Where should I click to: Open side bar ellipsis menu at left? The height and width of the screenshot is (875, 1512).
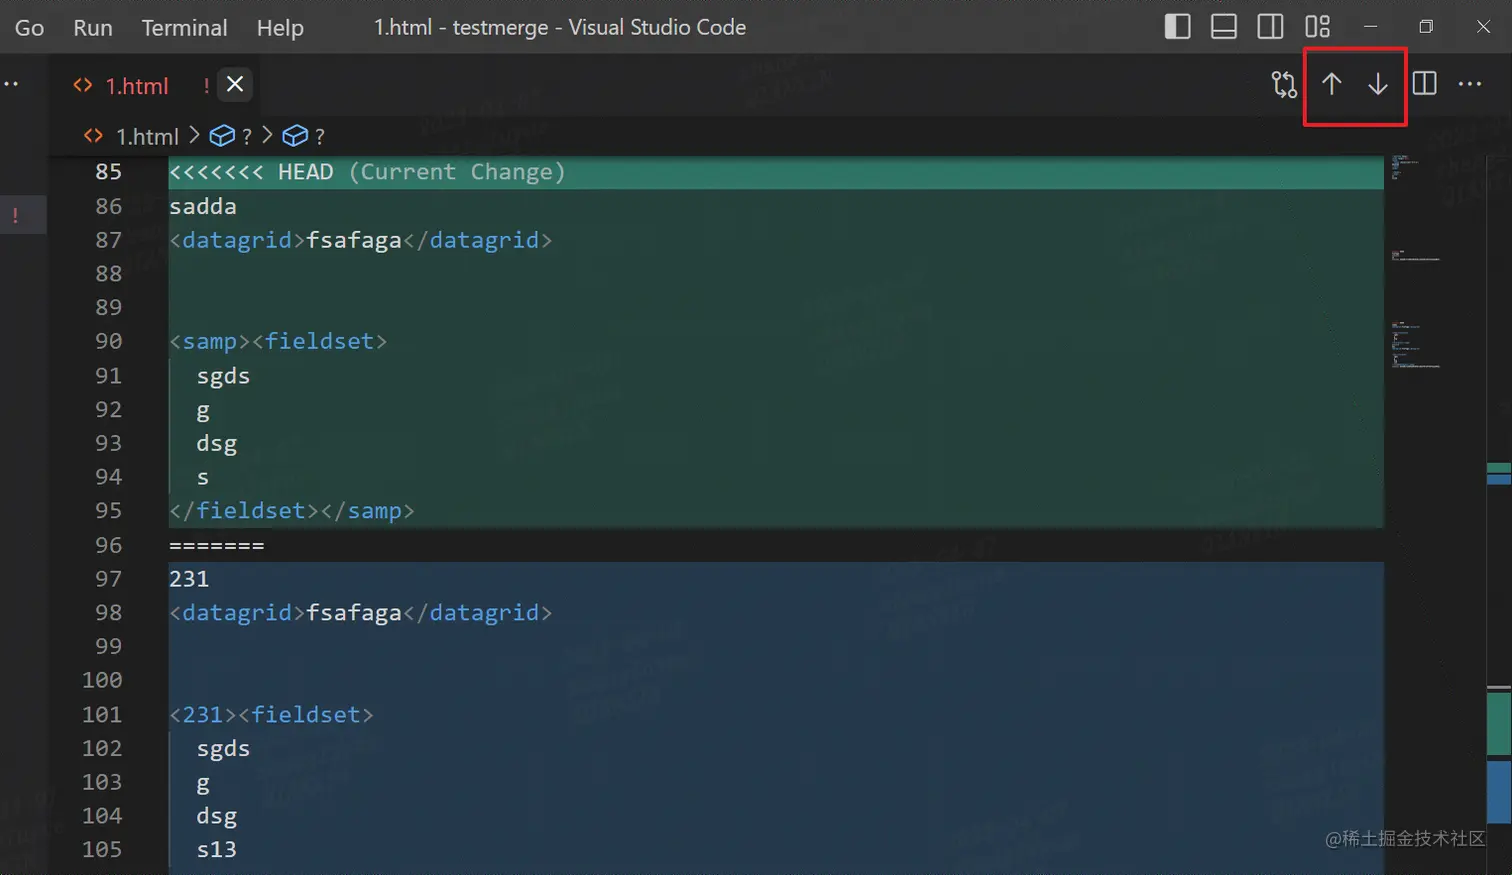click(x=11, y=84)
